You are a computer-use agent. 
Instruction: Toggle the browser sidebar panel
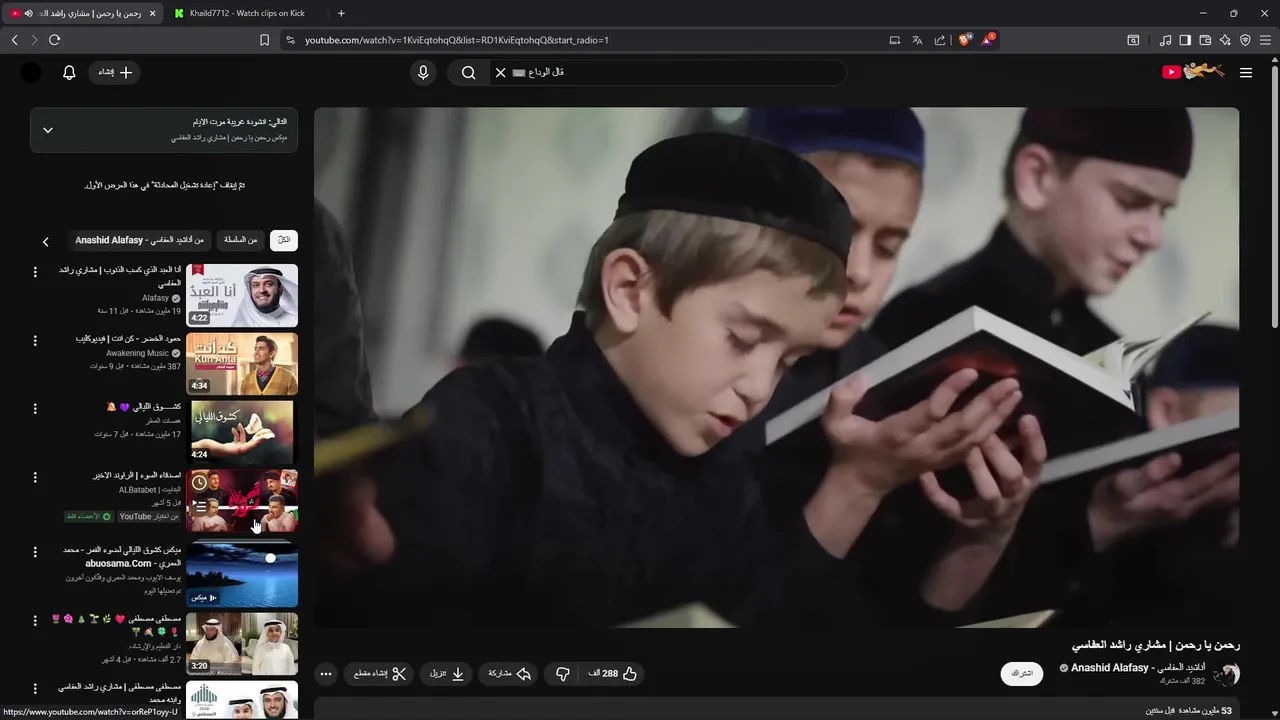tap(1185, 40)
